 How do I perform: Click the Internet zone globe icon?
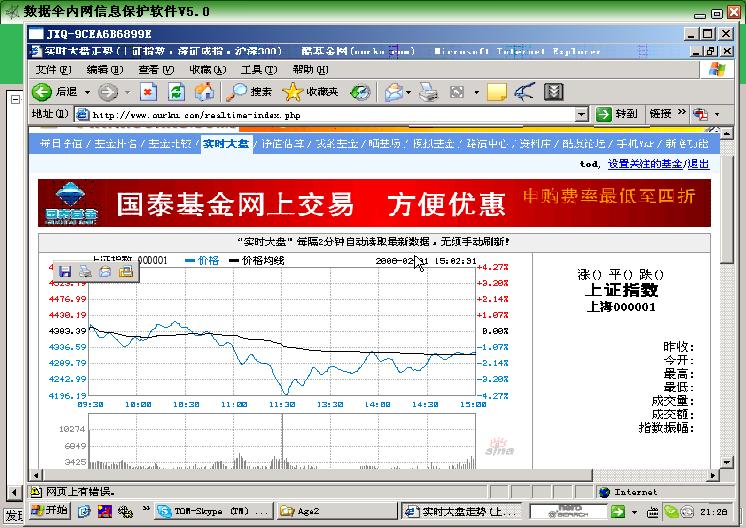pos(604,492)
